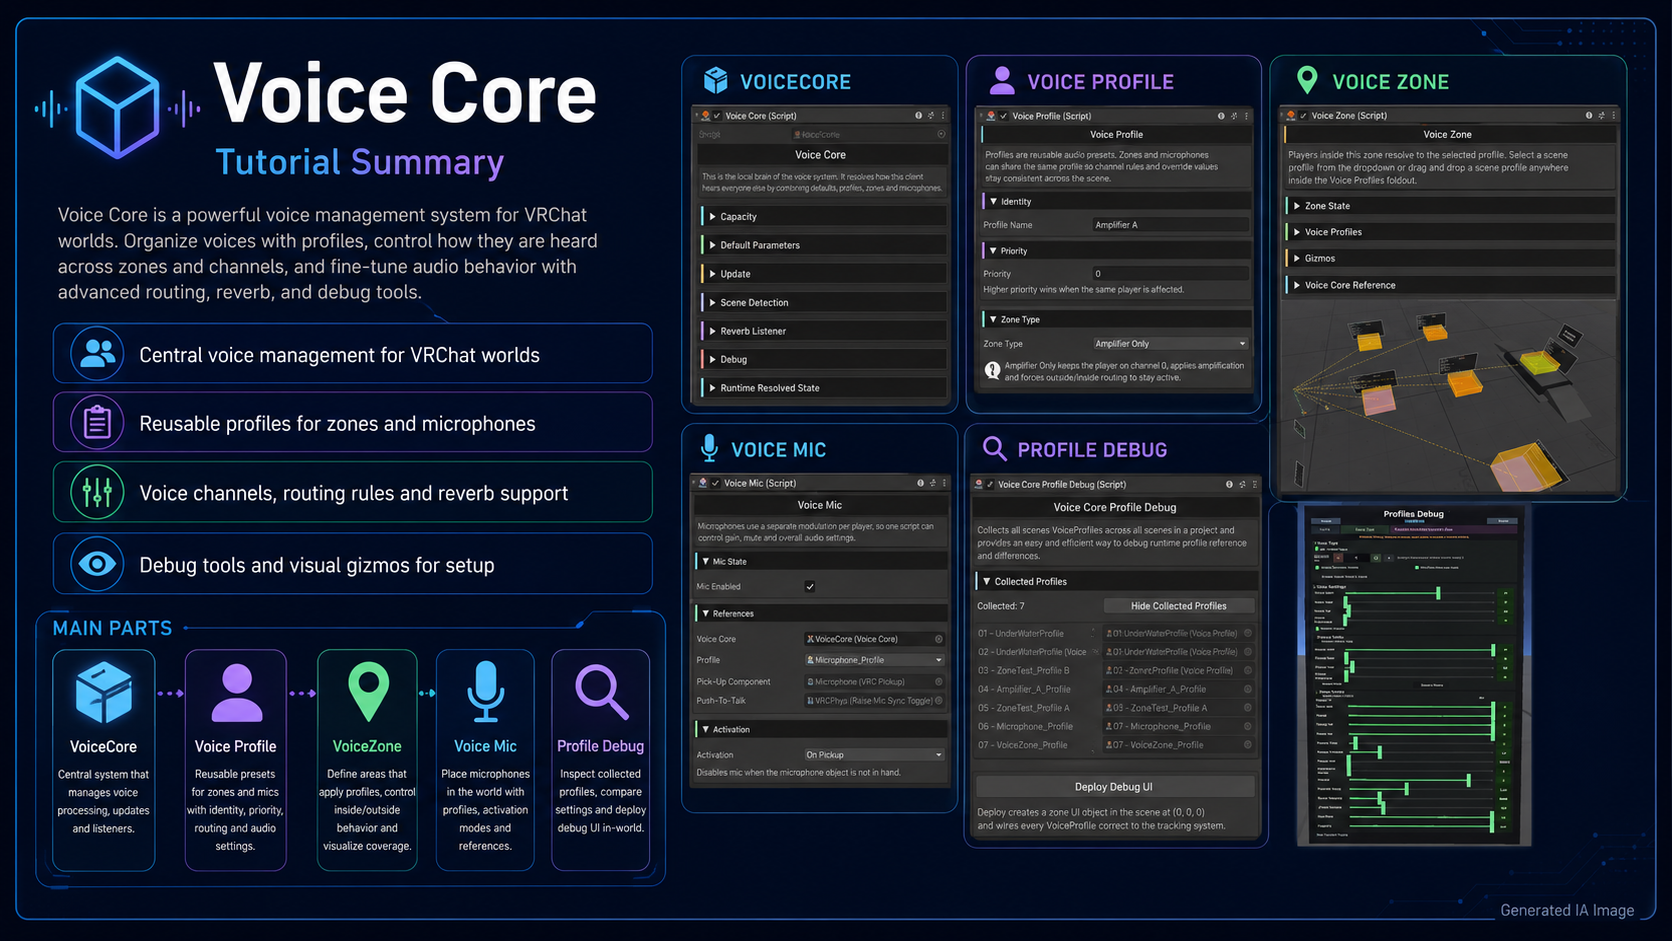Select the Reusable profiles for zones feature card
Image resolution: width=1672 pixels, height=941 pixels.
tap(353, 423)
